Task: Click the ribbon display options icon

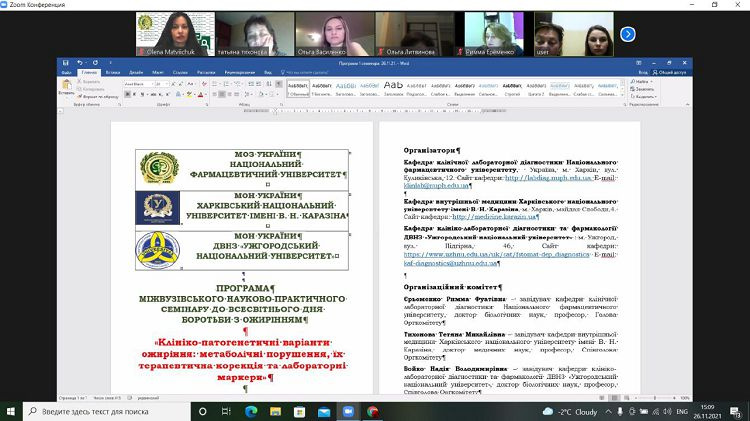Action: pyautogui.click(x=639, y=63)
